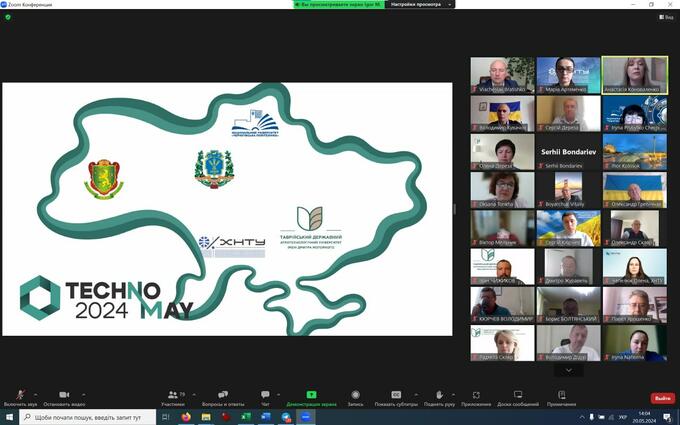Select Boyarchuk Vitaliy video tile

click(x=569, y=190)
